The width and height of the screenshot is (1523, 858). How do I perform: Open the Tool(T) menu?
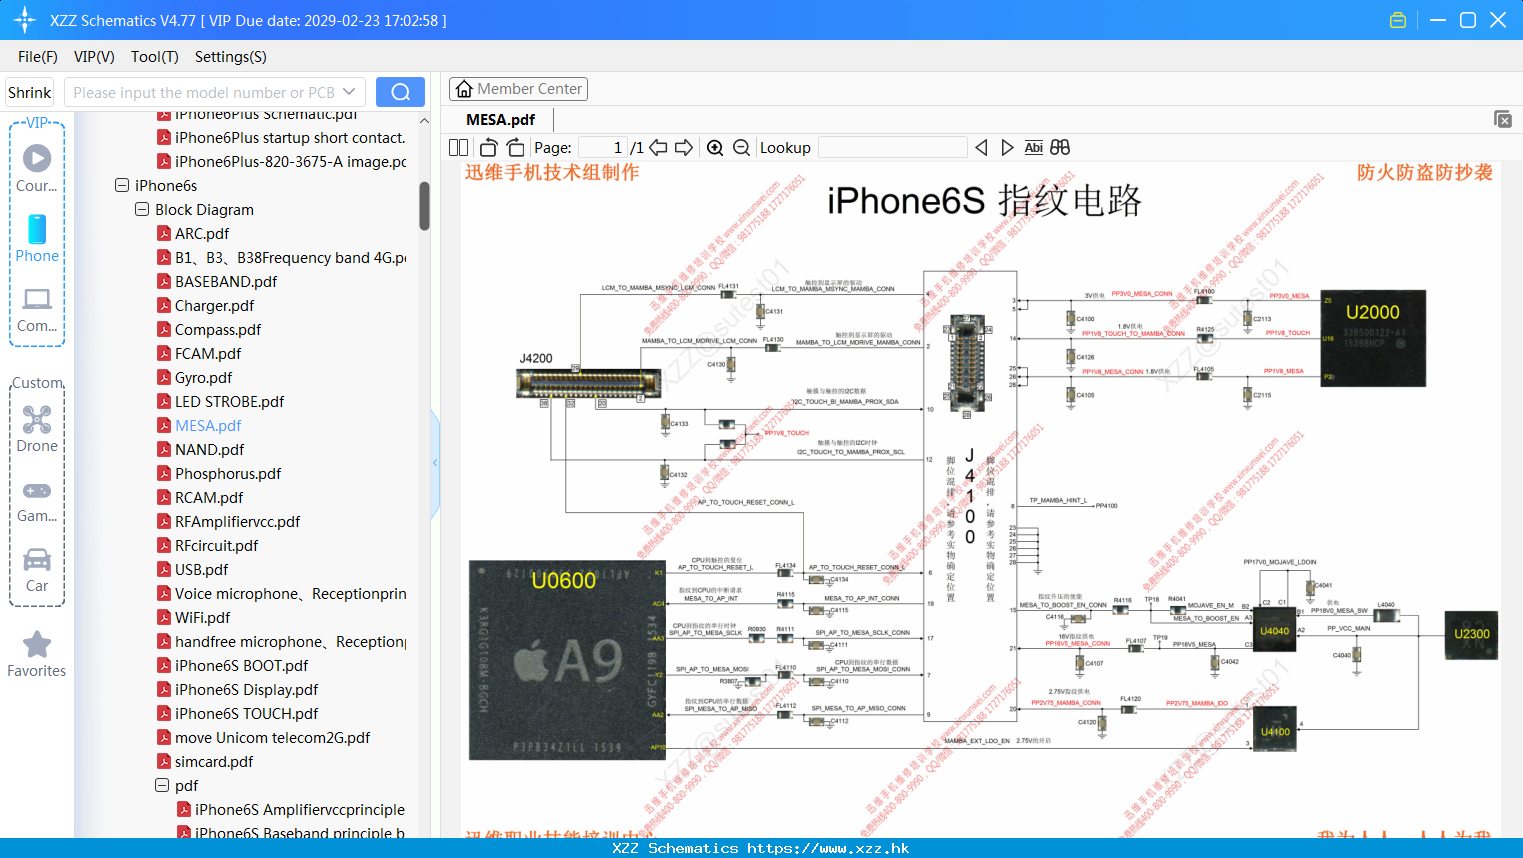(155, 57)
